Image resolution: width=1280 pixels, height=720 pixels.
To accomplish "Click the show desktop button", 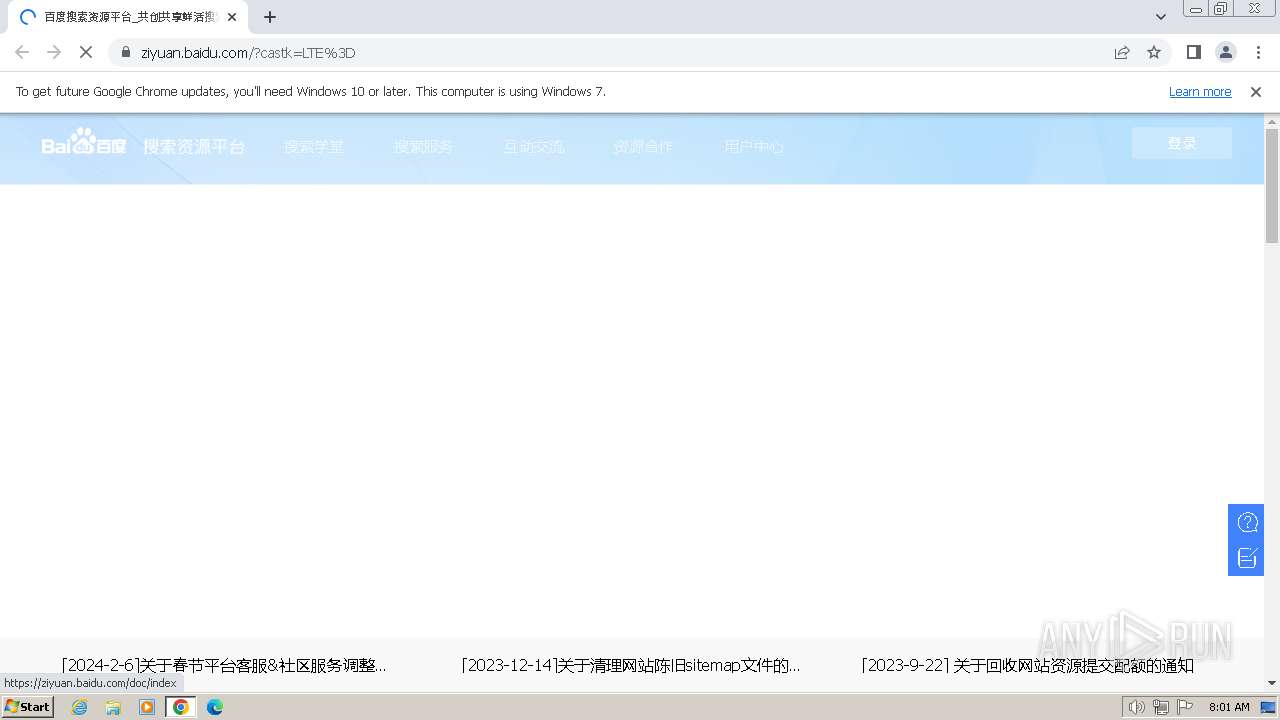I will click(x=1269, y=708).
